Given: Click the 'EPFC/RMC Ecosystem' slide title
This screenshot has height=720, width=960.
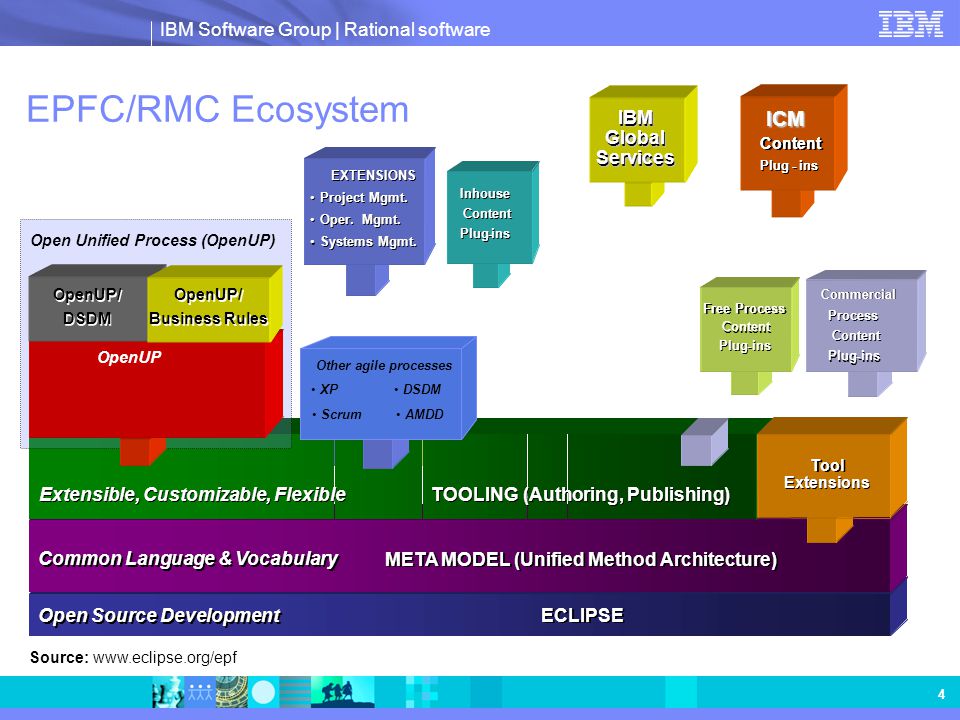Looking at the screenshot, I should pos(217,110).
